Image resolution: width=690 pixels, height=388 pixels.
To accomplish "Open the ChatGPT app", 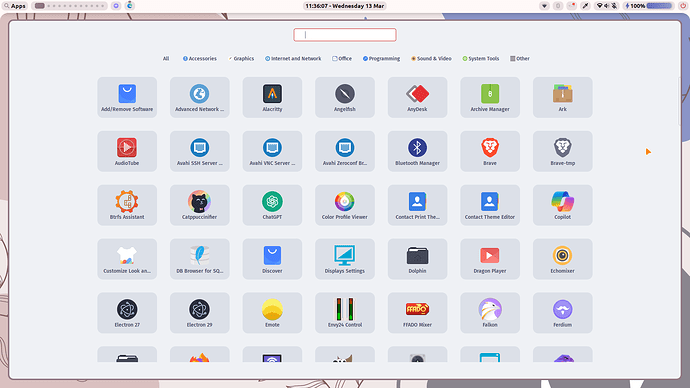I will click(x=272, y=205).
